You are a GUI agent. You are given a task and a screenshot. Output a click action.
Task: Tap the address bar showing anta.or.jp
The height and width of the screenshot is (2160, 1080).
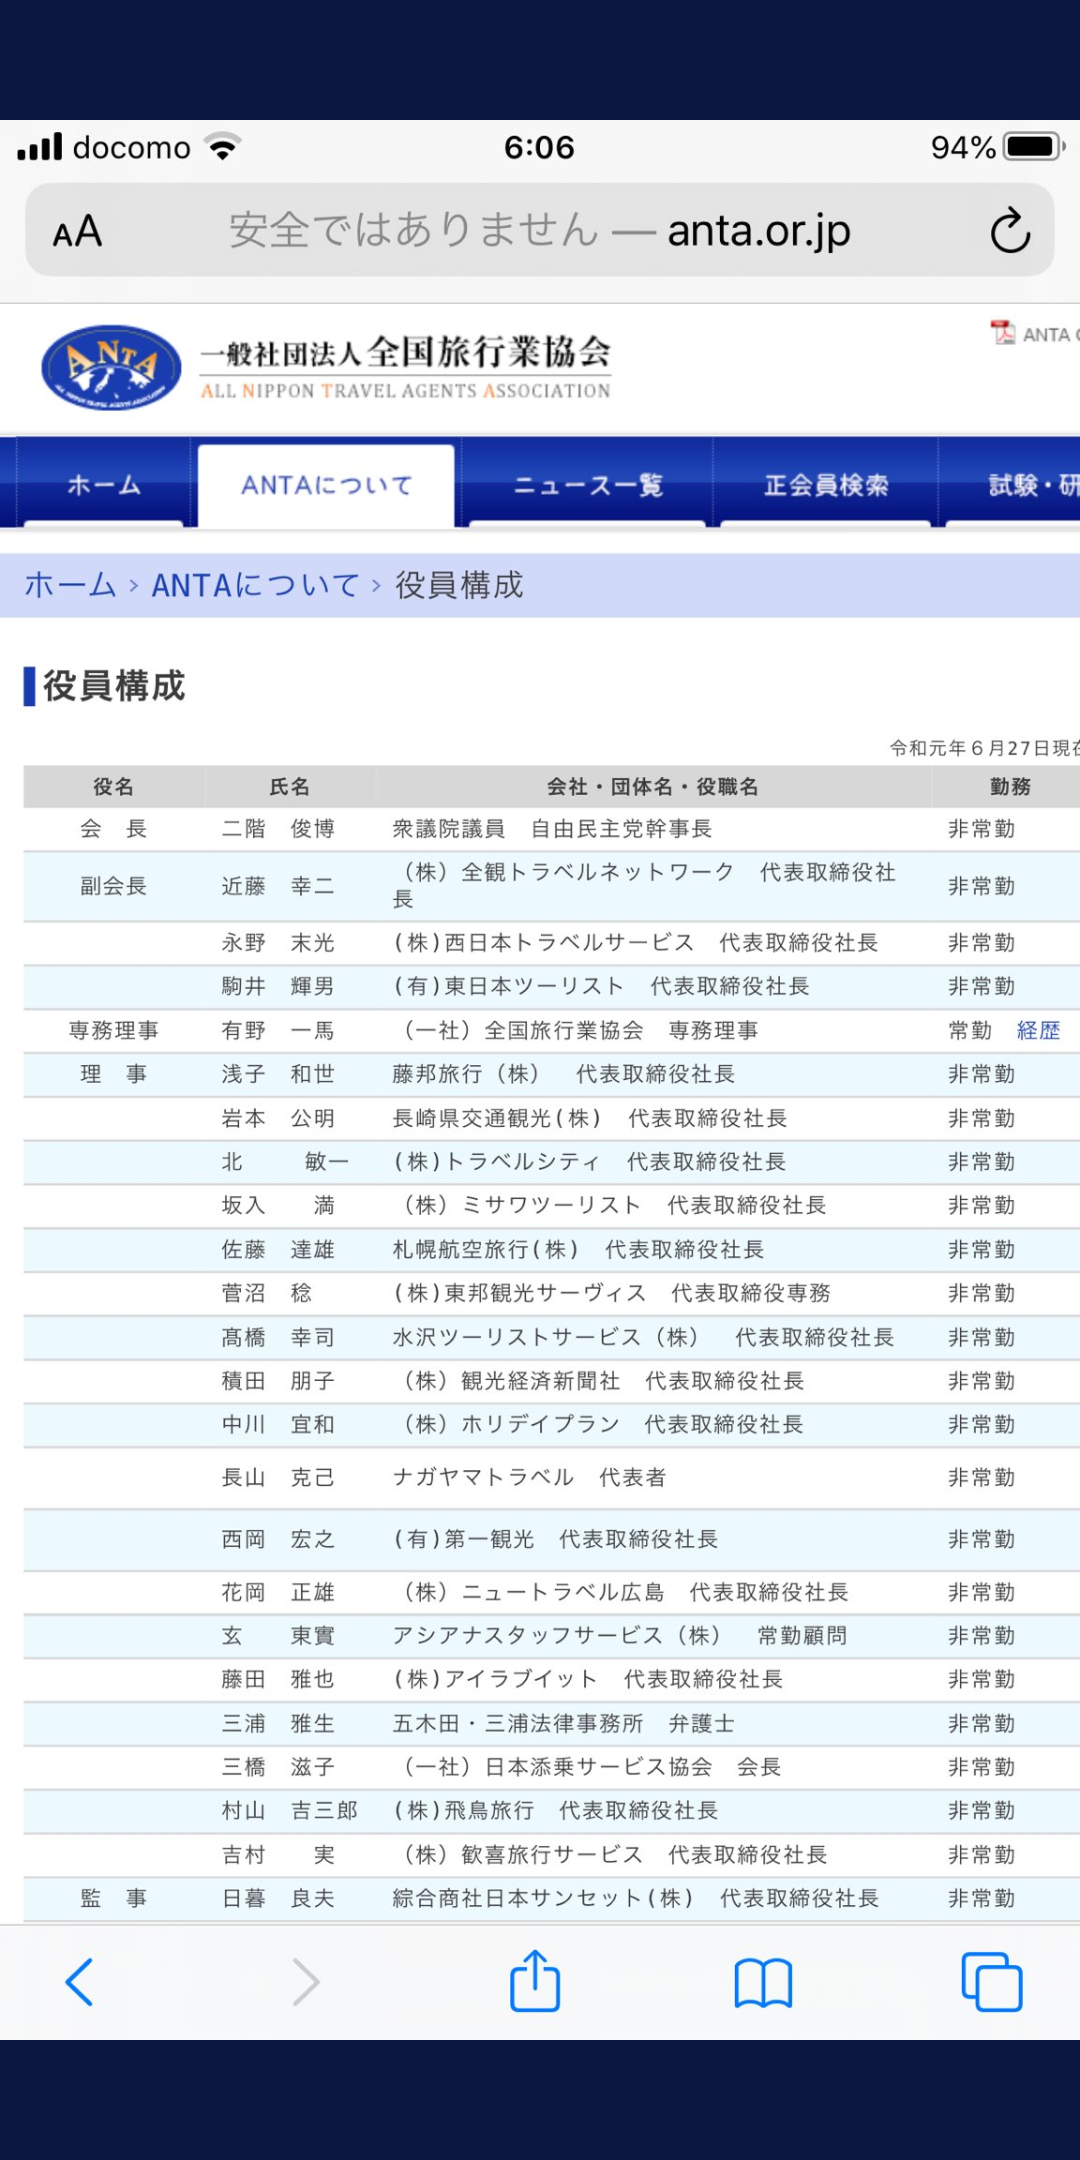click(540, 231)
